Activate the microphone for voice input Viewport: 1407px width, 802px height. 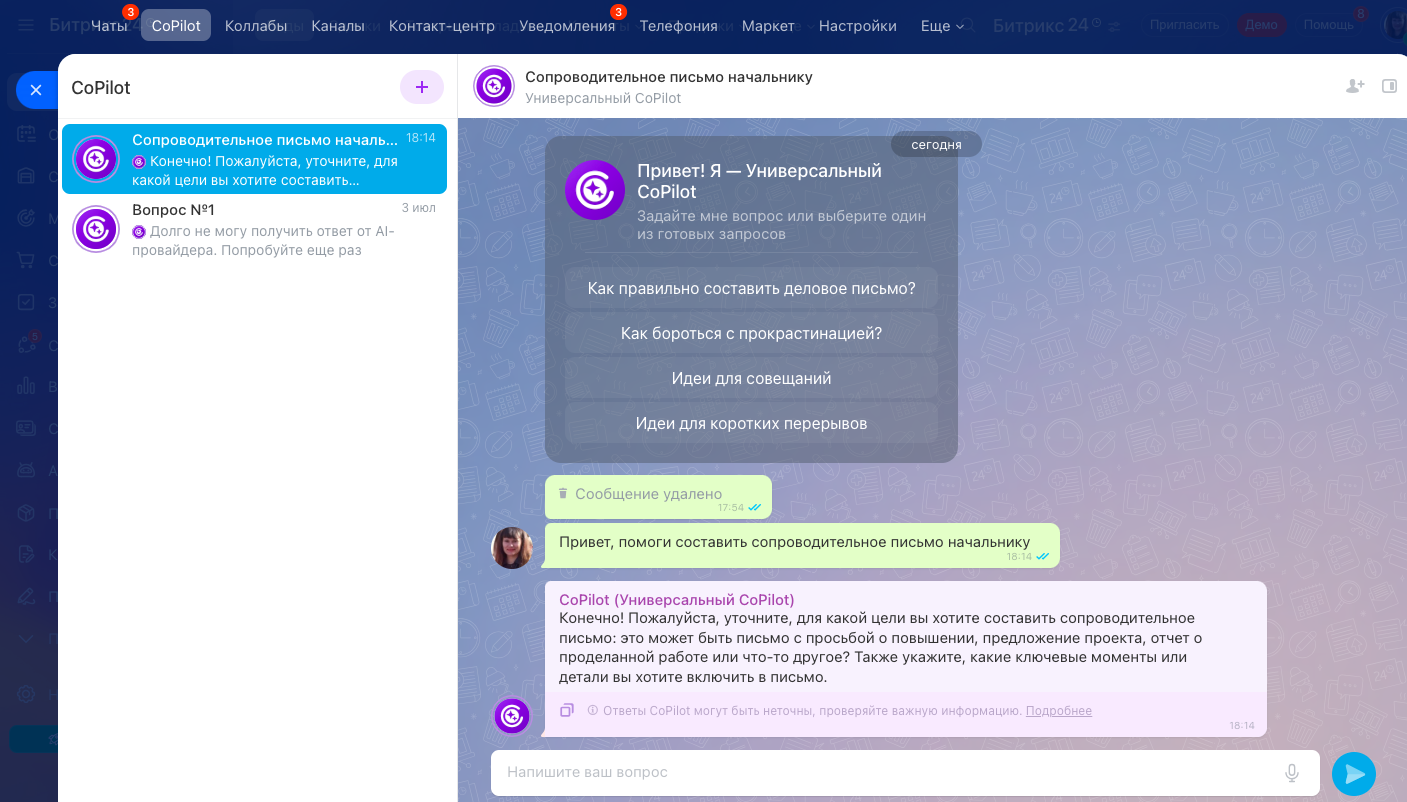click(1292, 772)
